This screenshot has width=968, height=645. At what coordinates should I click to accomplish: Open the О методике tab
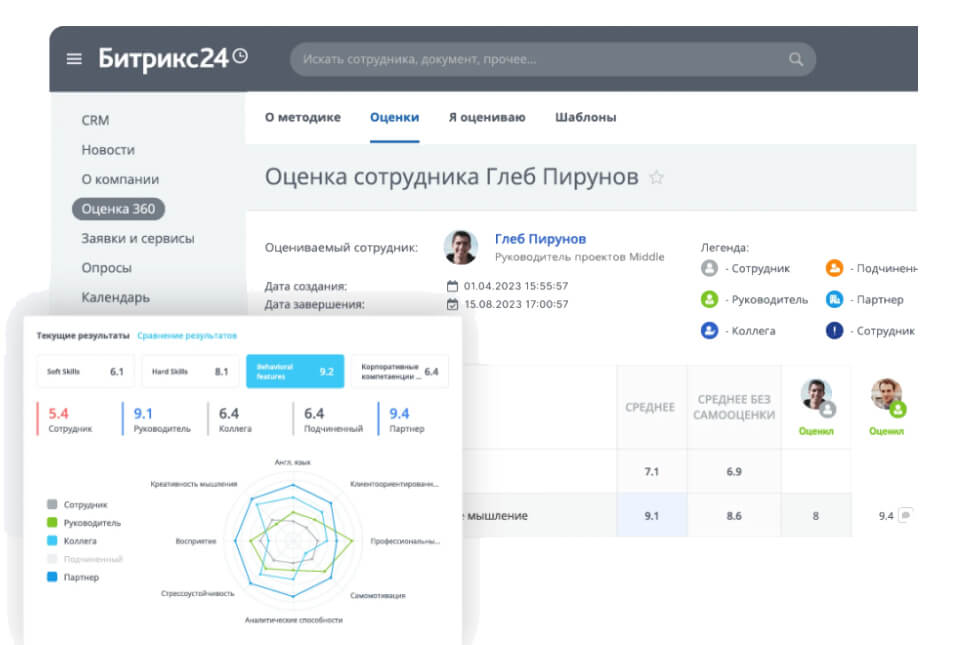[x=302, y=117]
